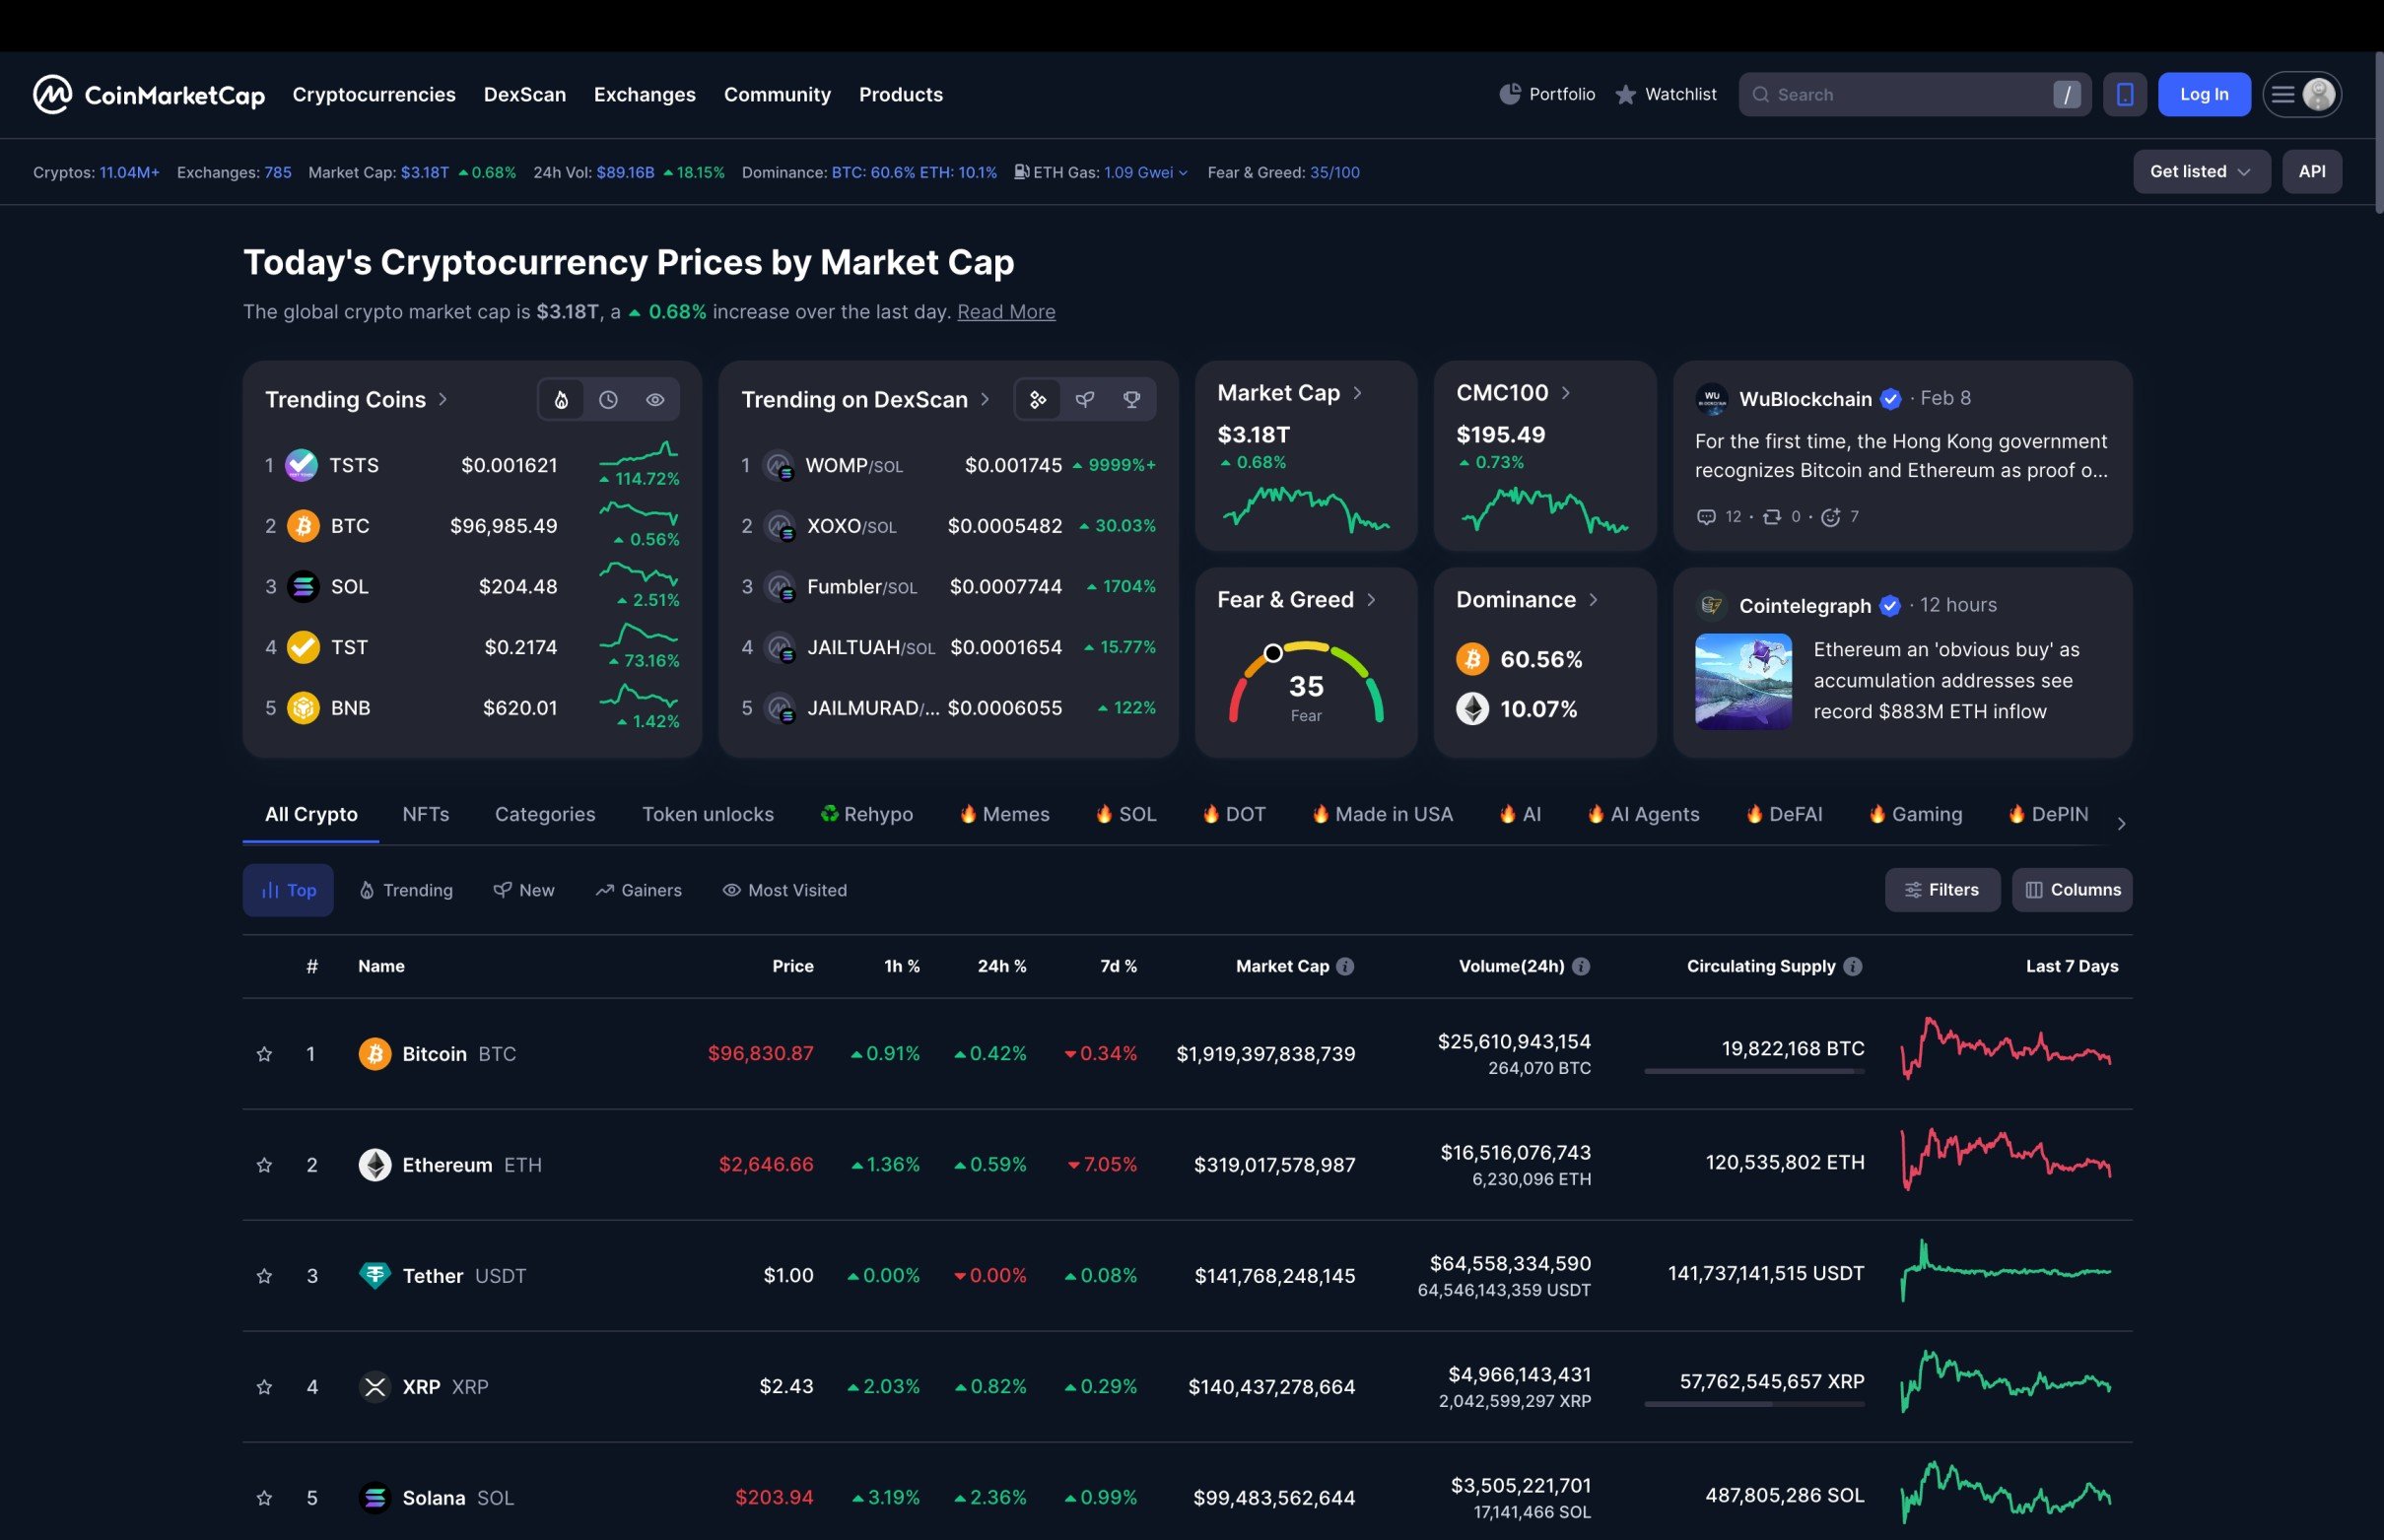Click the Bitcoin icon in Dominance card
Screen dimensions: 2384x1540
tap(1472, 659)
